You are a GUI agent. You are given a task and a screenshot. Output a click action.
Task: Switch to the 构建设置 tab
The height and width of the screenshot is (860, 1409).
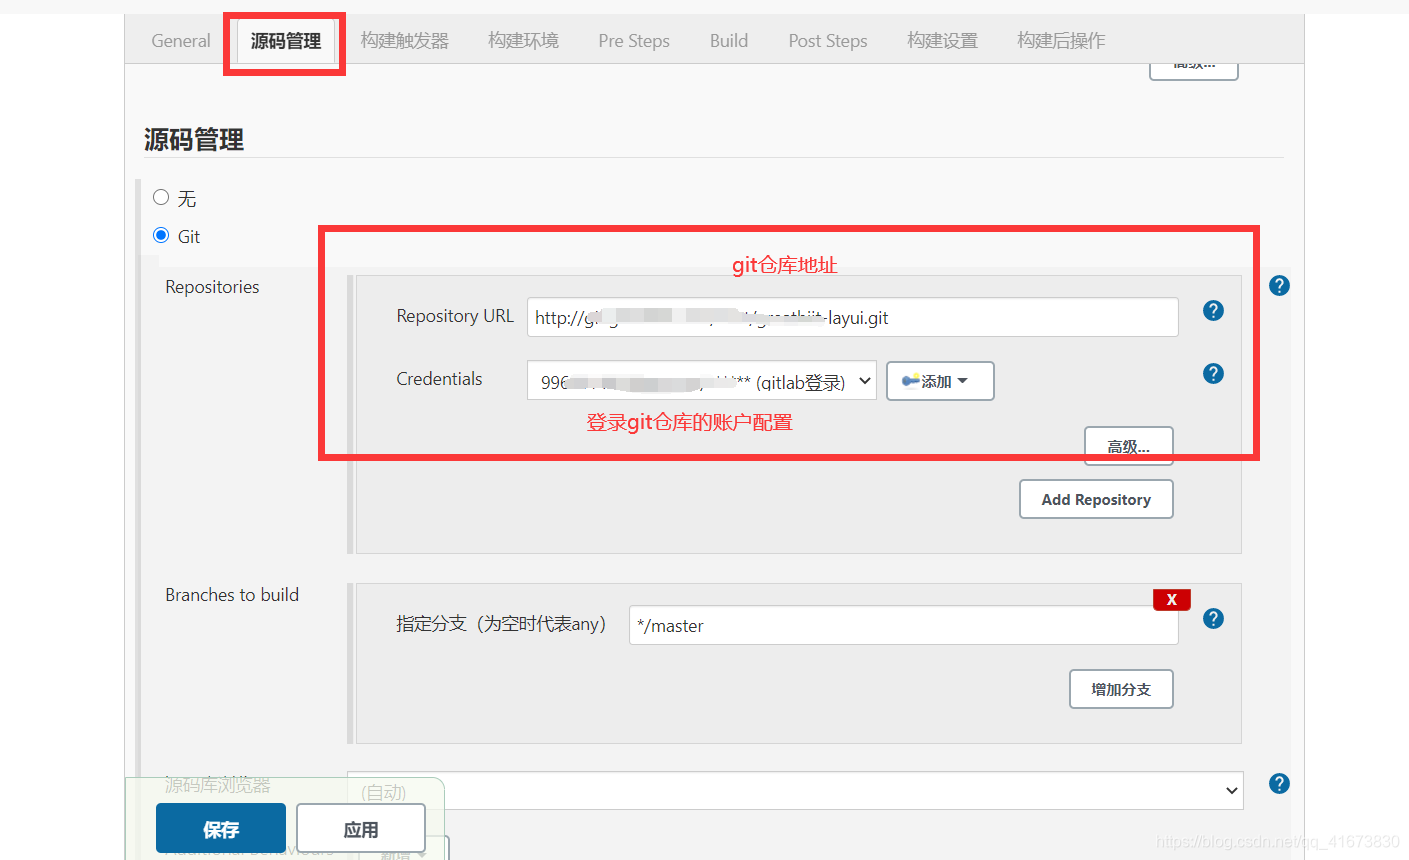pyautogui.click(x=943, y=41)
